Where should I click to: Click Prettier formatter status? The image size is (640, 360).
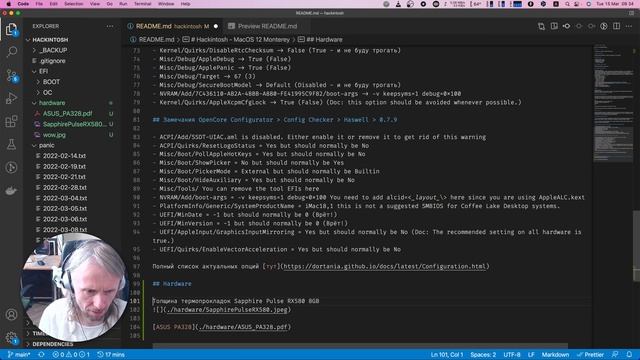pos(590,355)
